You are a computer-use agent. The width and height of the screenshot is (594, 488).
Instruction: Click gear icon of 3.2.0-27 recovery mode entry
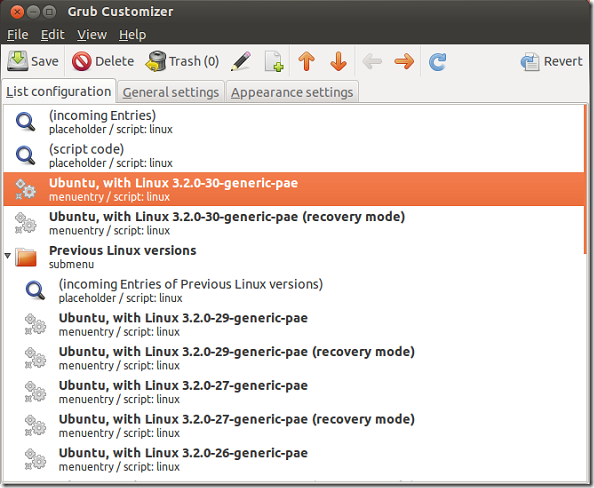point(35,425)
